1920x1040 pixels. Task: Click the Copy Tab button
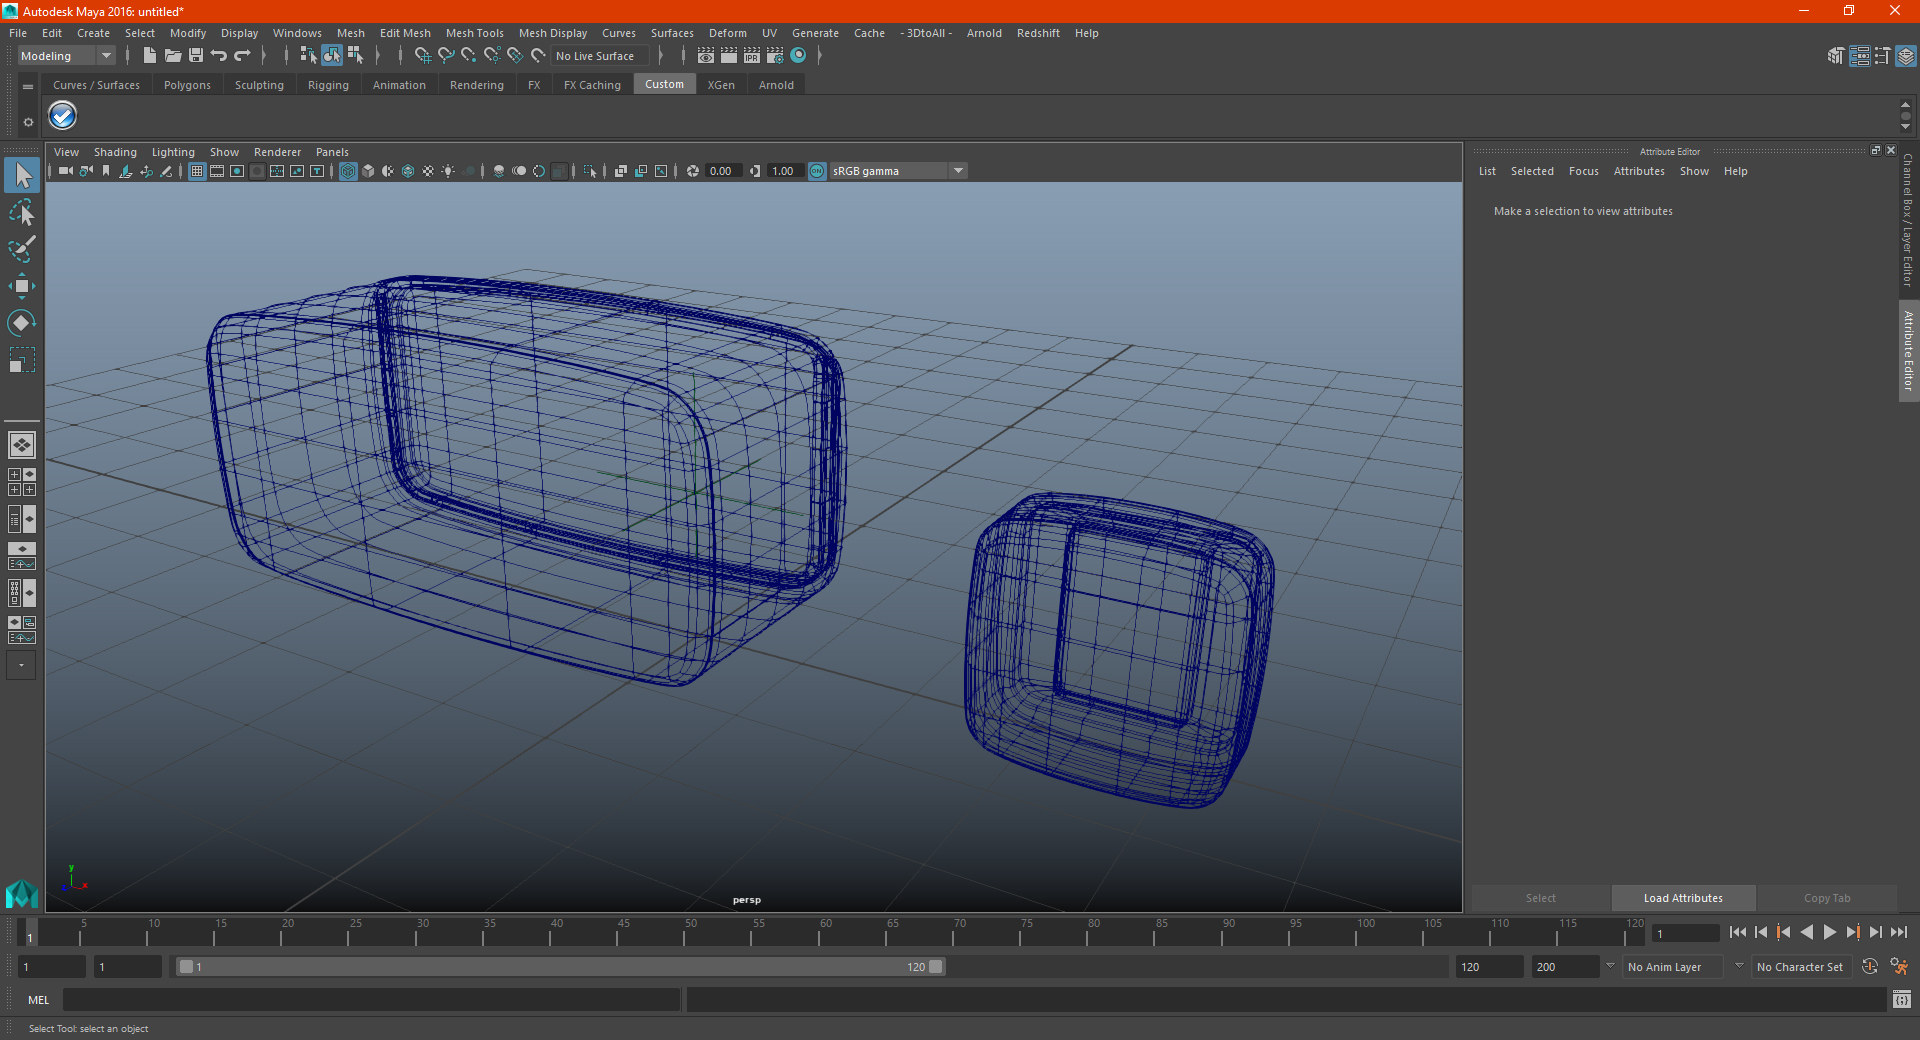point(1827,898)
